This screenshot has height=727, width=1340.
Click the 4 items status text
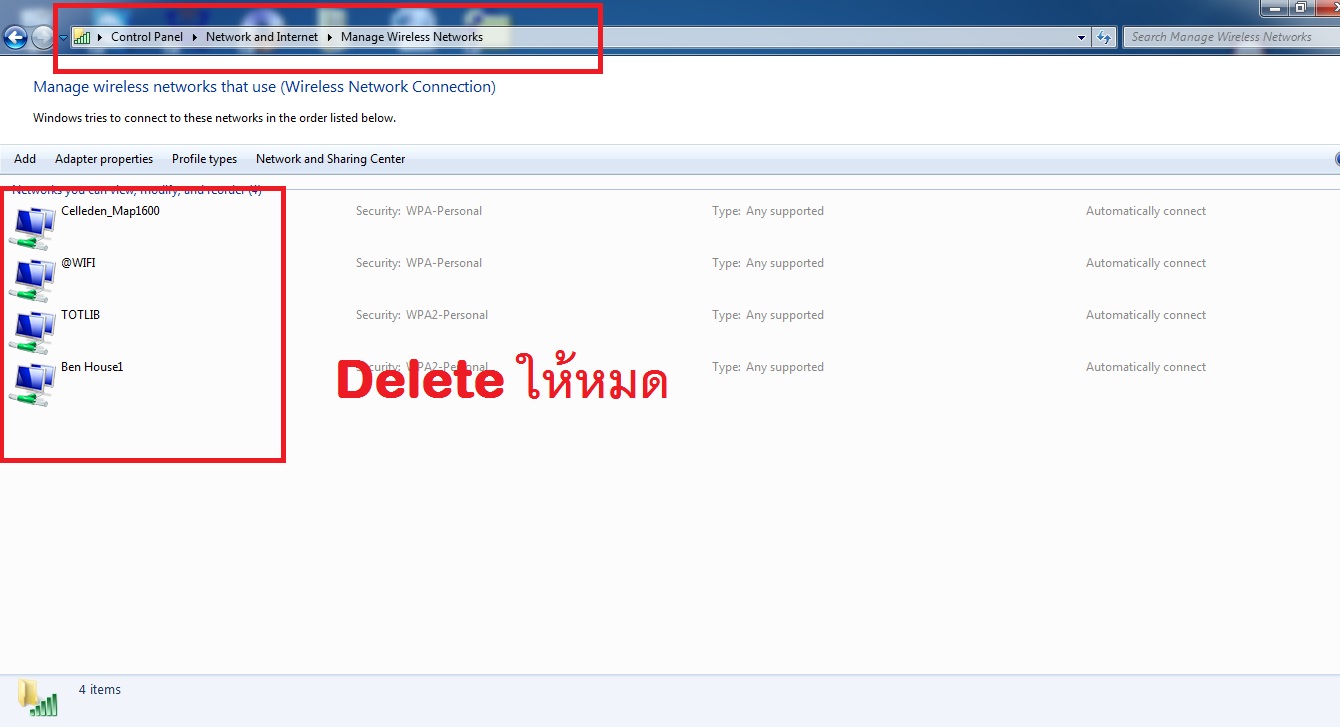pyautogui.click(x=100, y=689)
